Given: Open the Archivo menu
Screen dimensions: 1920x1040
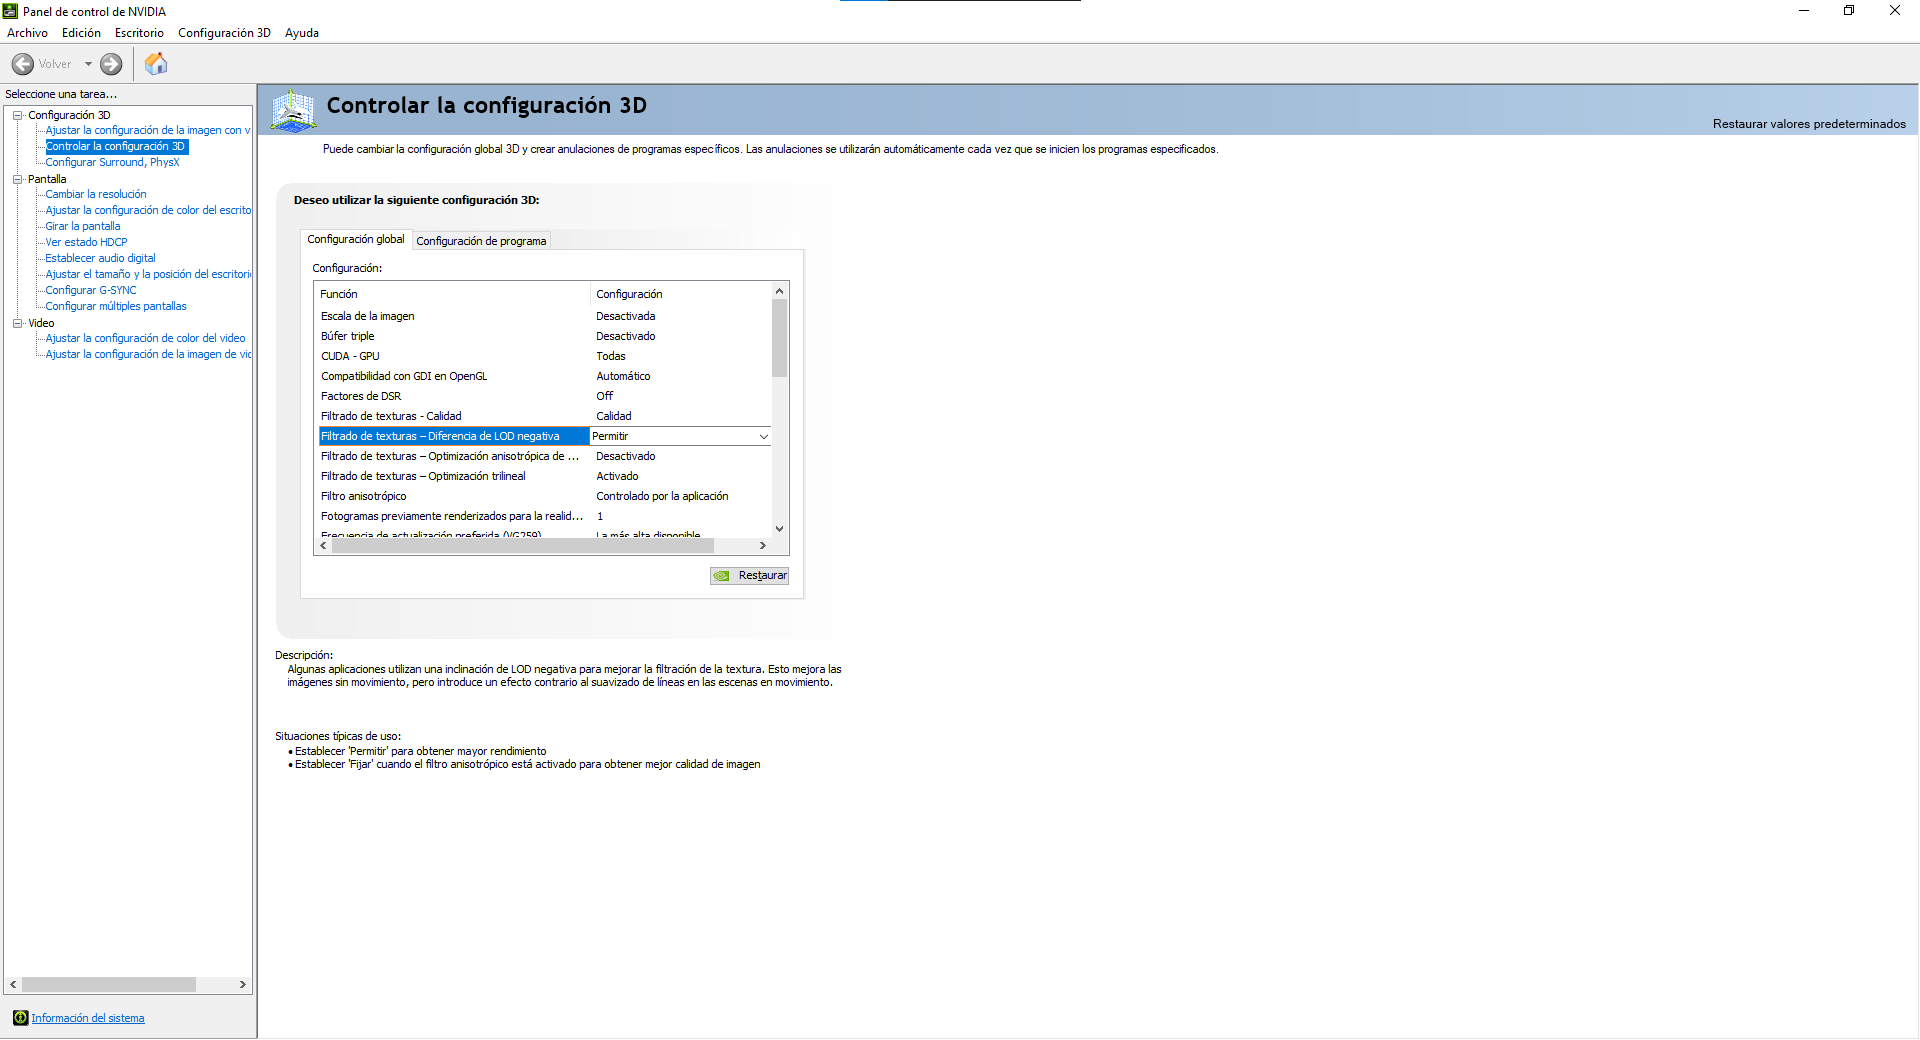Looking at the screenshot, I should click(27, 33).
